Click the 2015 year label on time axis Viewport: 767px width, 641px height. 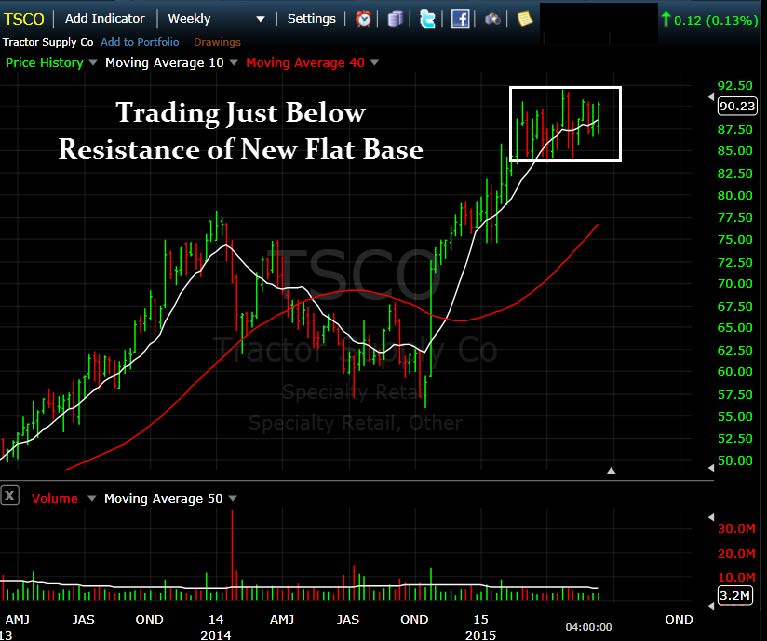pos(480,635)
